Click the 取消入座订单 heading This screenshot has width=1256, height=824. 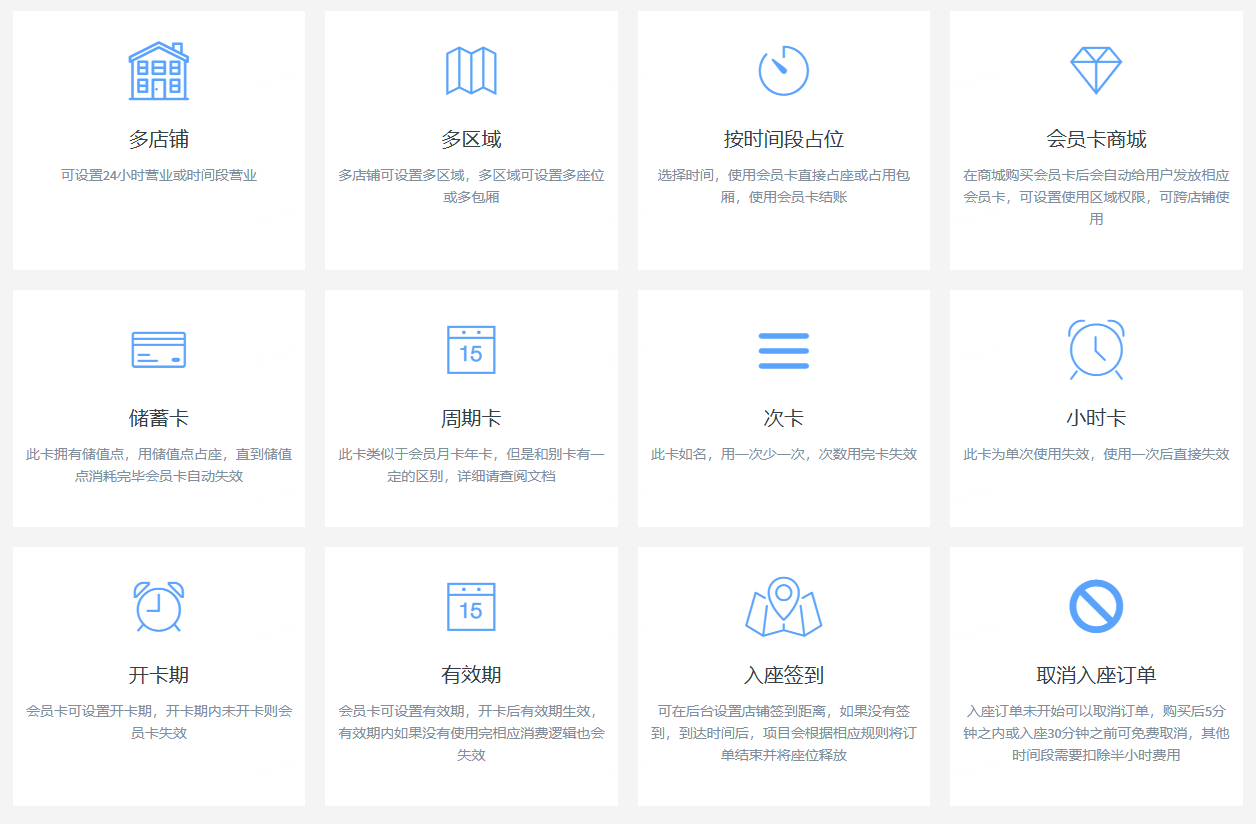pyautogui.click(x=1096, y=673)
